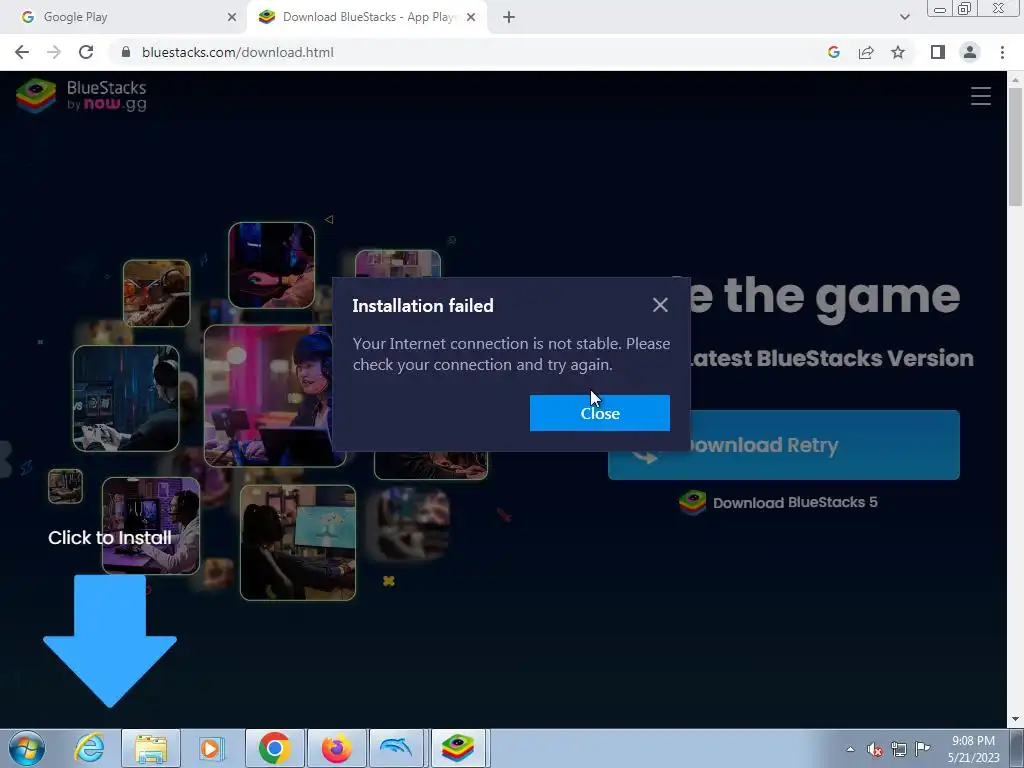Viewport: 1024px width, 768px height.
Task: View site security lock information
Action: [x=126, y=52]
